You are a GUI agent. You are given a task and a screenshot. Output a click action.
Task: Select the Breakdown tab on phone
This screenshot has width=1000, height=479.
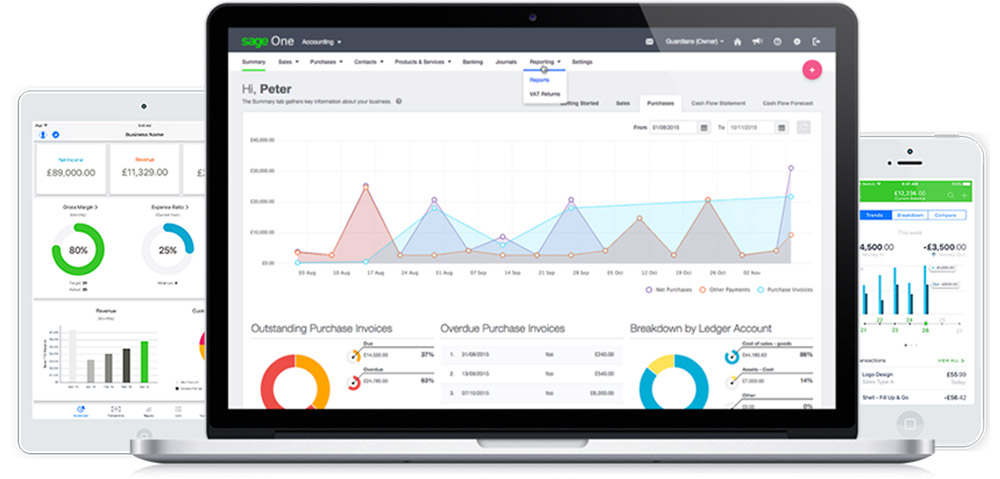pos(910,215)
